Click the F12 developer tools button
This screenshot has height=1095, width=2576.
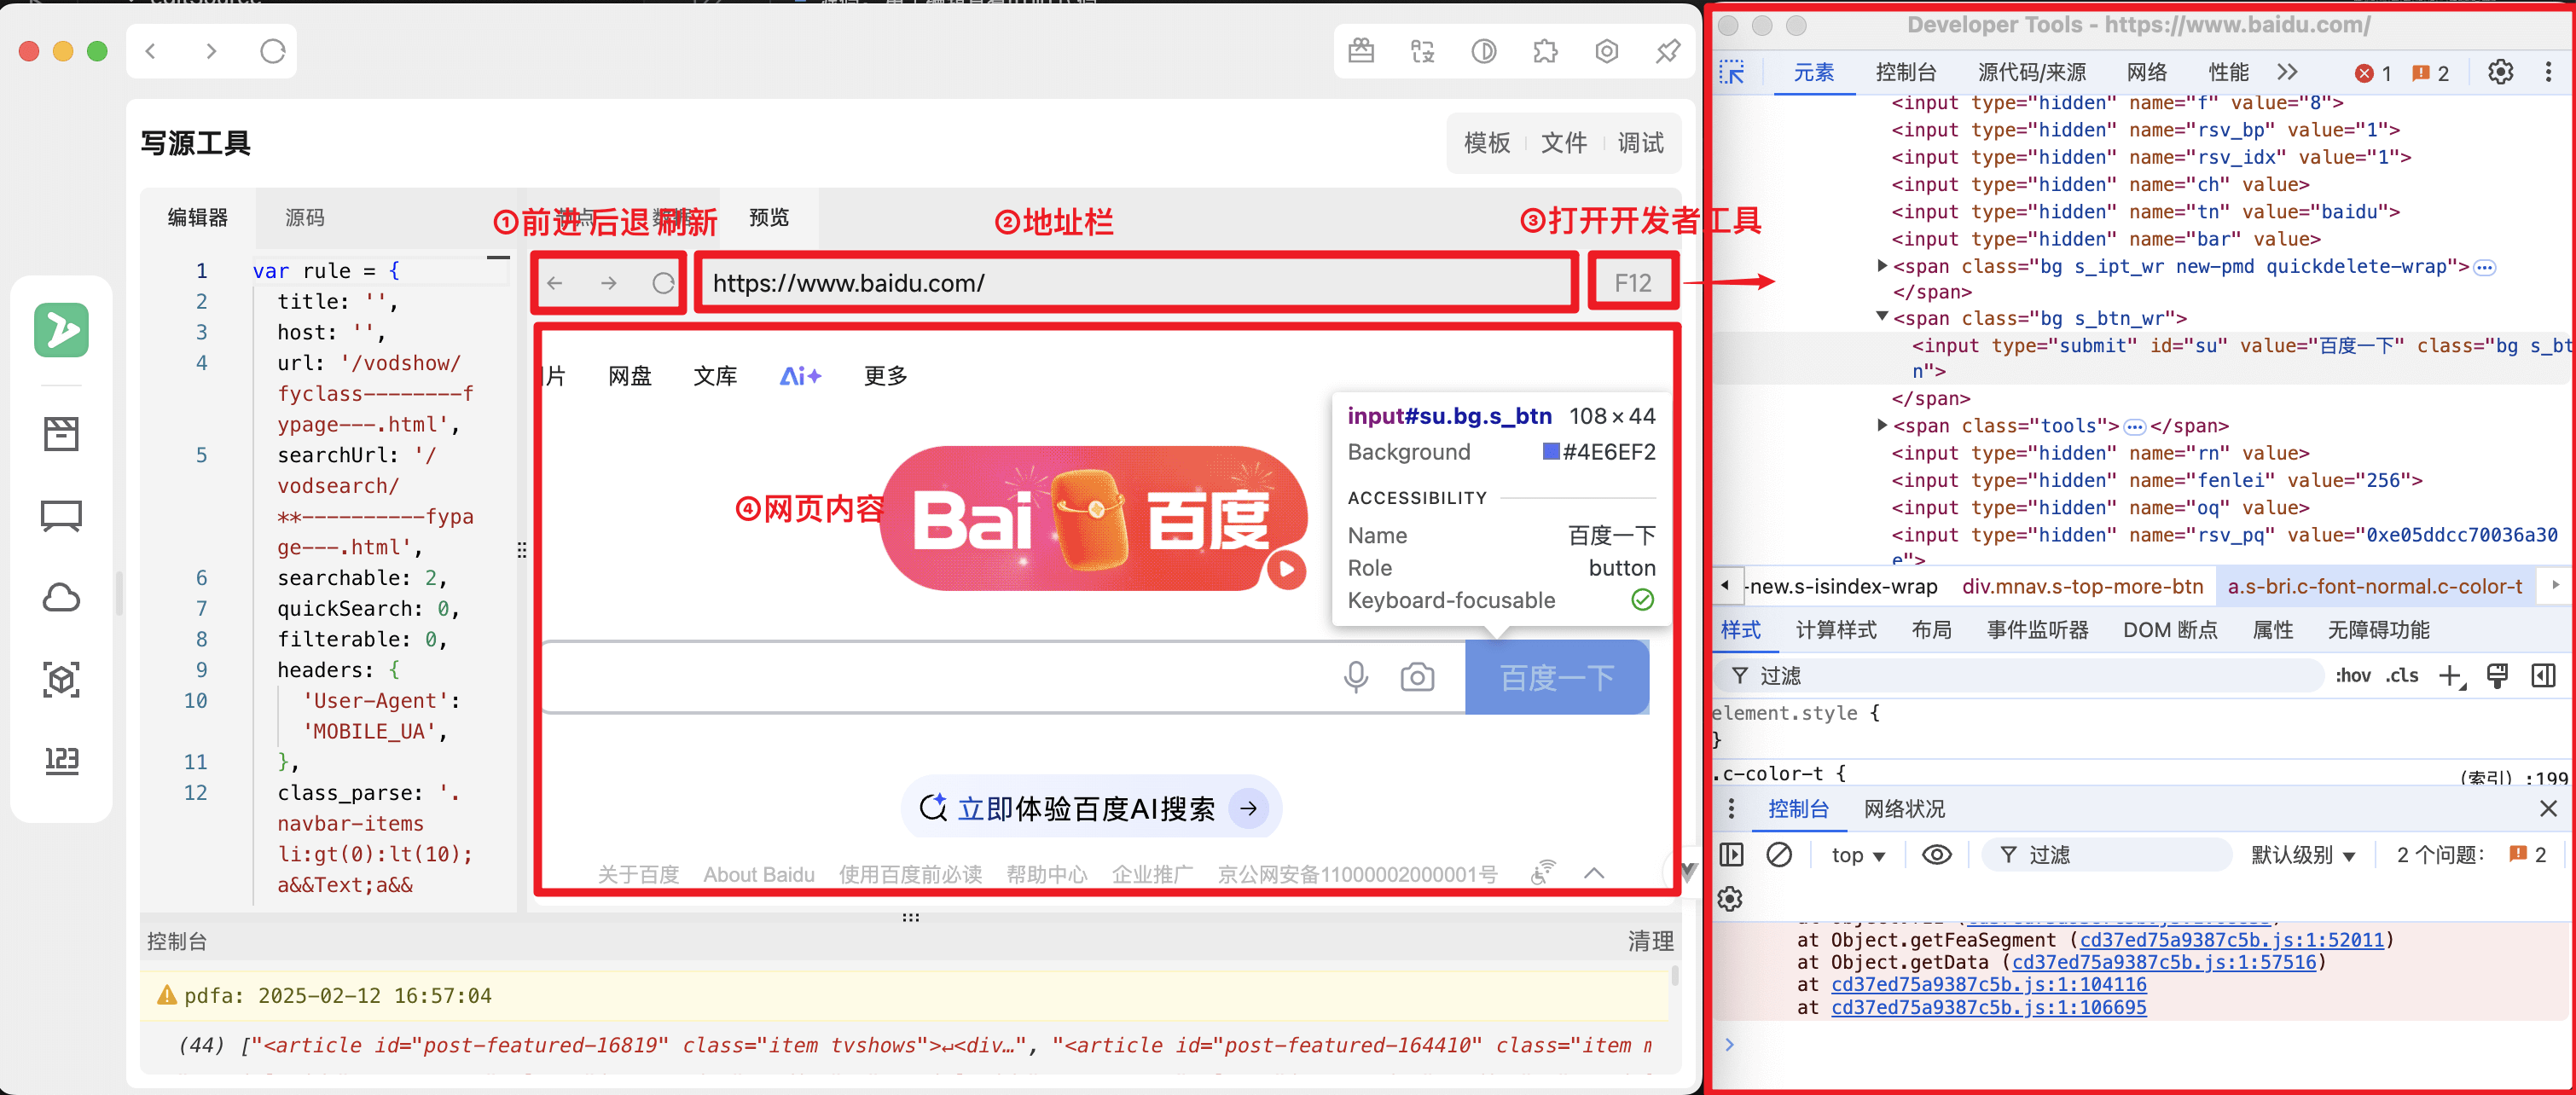tap(1632, 283)
